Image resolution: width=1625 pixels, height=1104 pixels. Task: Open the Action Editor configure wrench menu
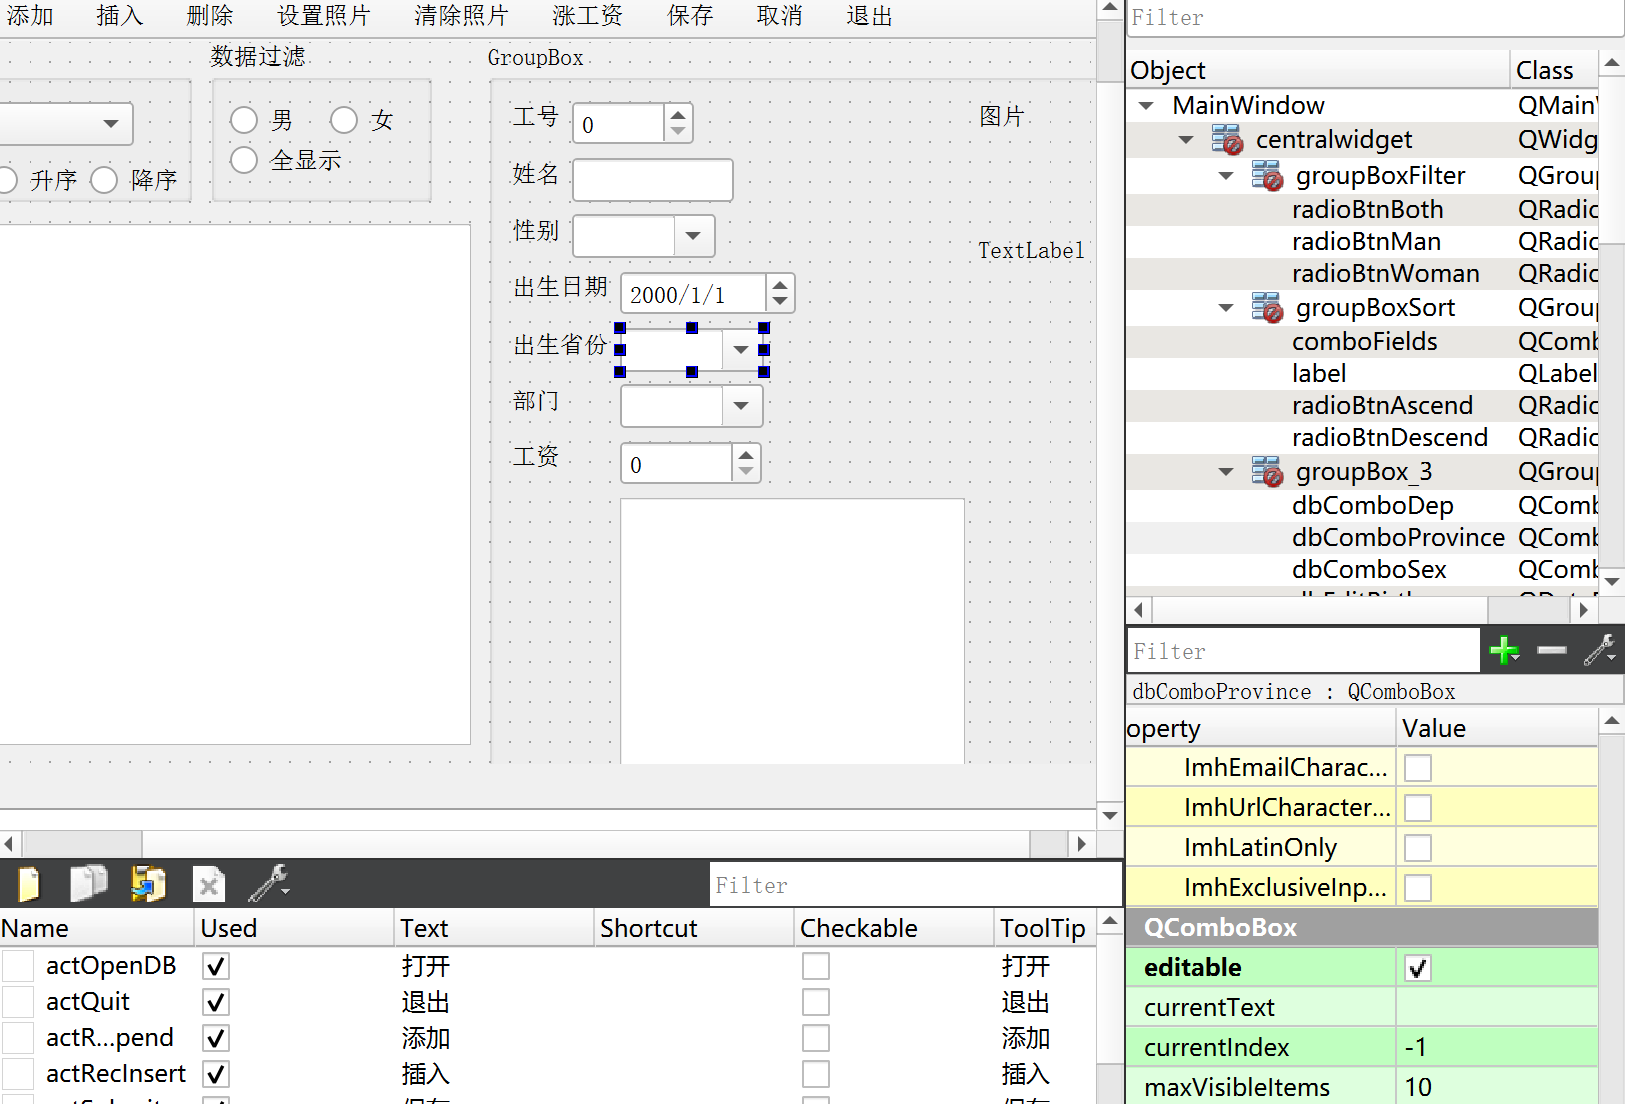point(268,884)
